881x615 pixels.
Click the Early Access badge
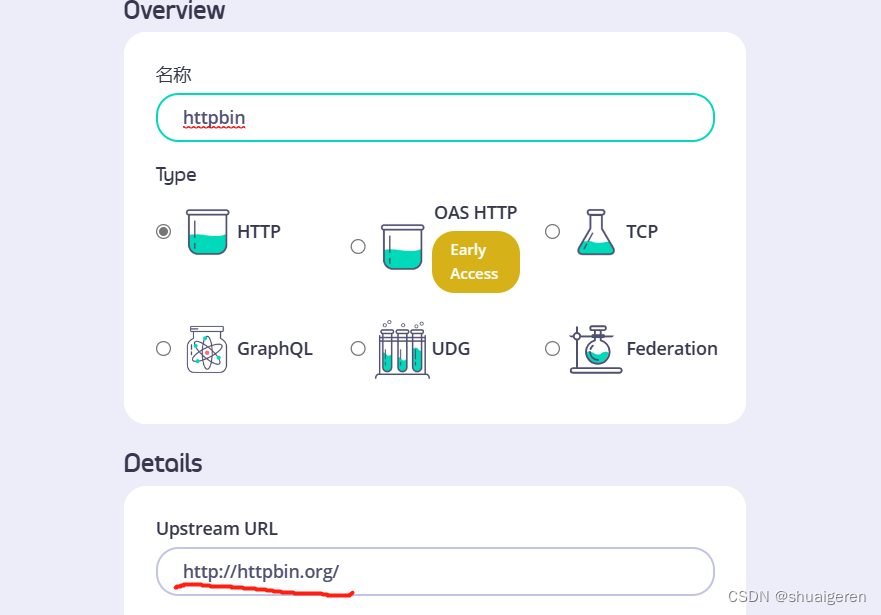point(475,262)
